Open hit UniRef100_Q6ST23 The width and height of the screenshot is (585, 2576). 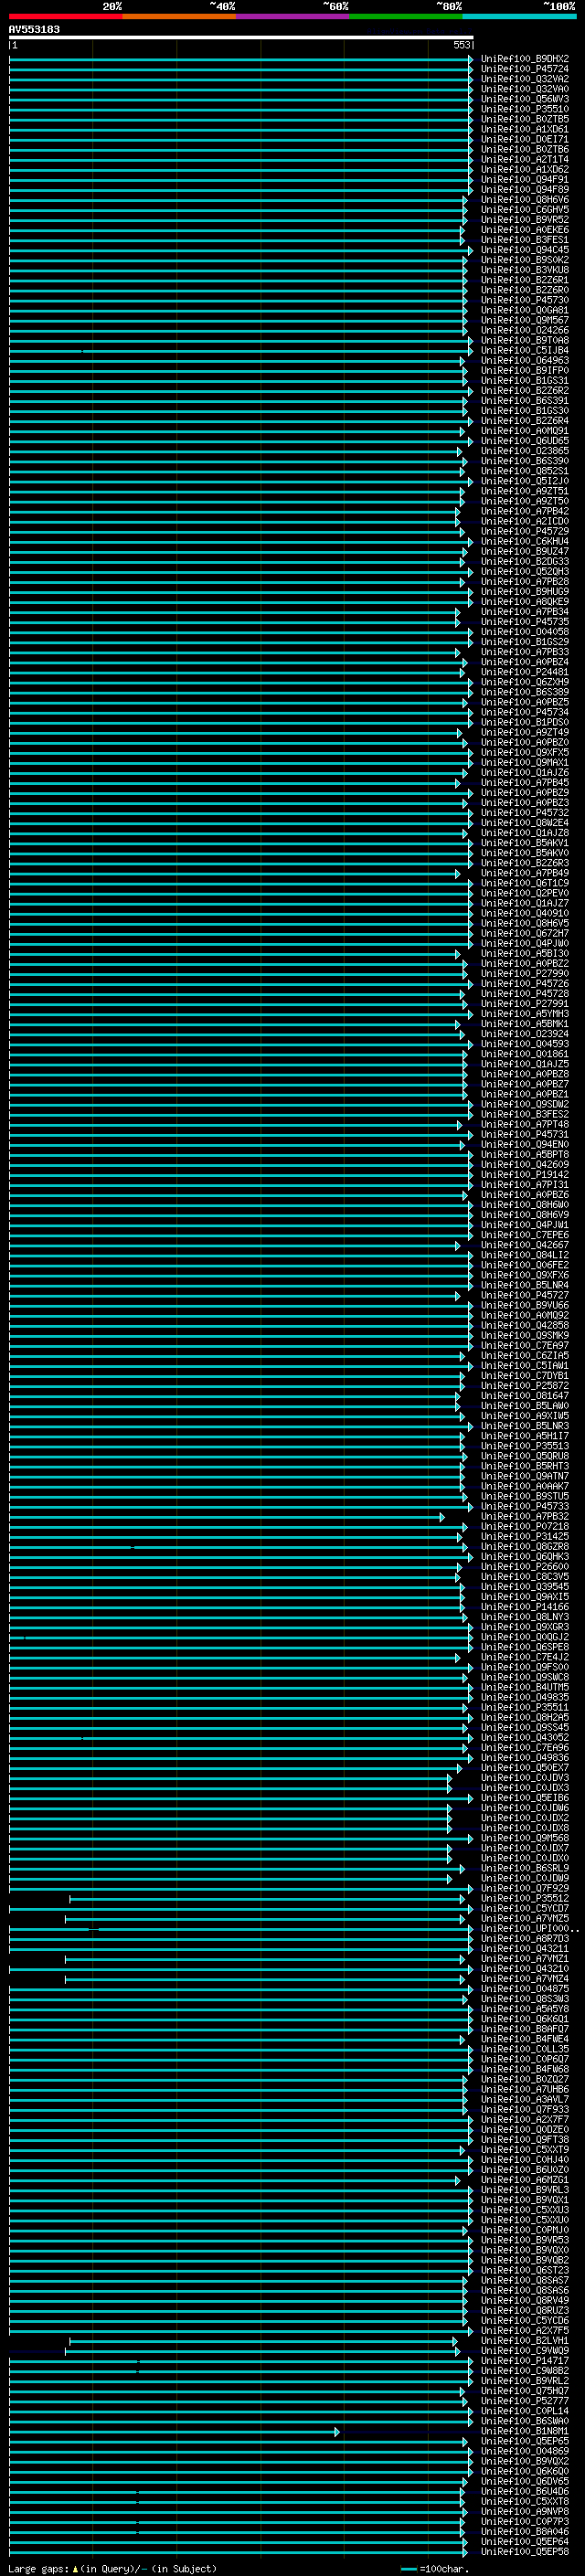525,2270
